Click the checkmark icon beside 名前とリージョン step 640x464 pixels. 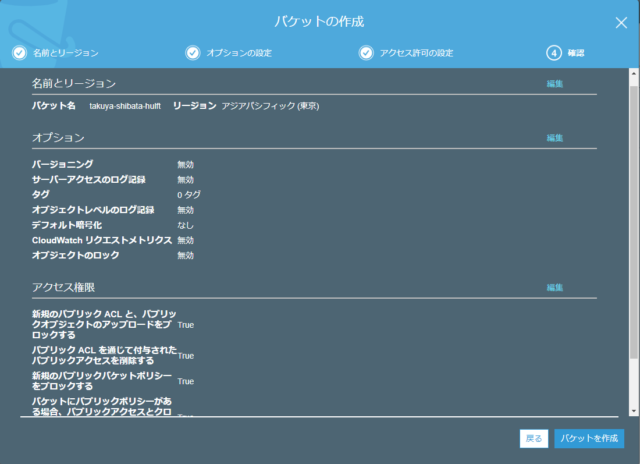pos(19,52)
